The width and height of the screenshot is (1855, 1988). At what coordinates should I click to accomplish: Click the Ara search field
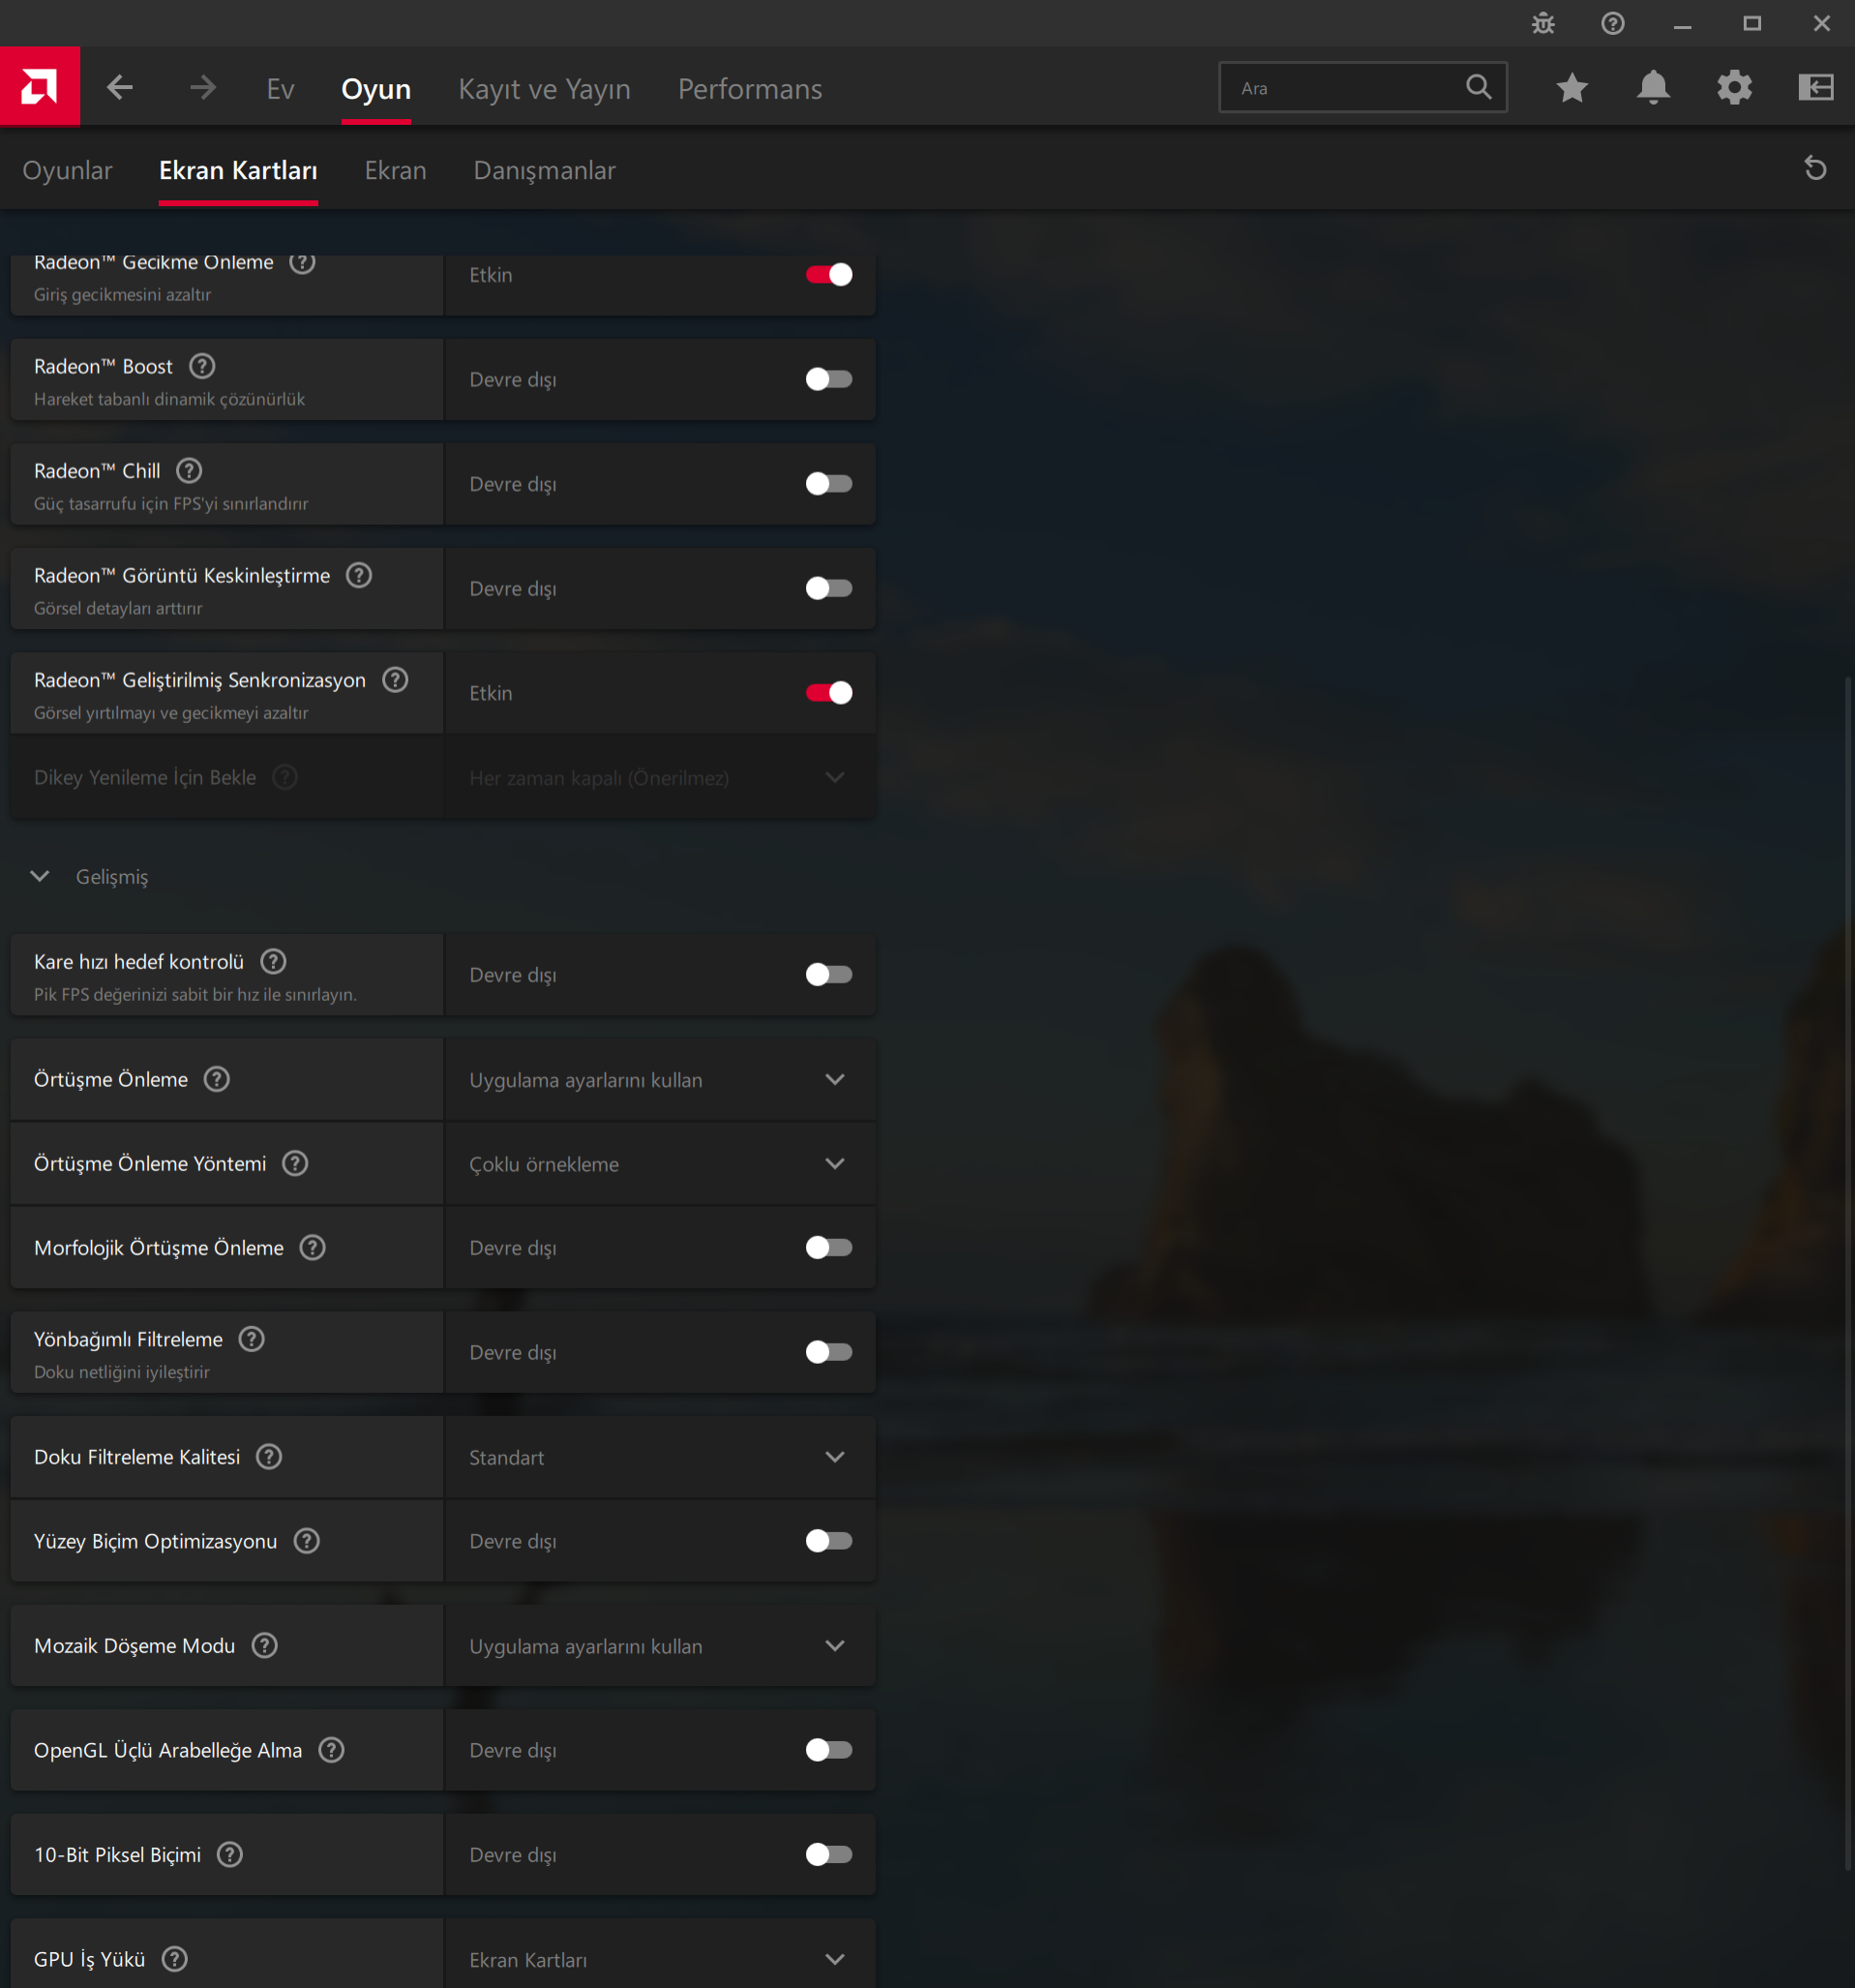click(x=1362, y=87)
